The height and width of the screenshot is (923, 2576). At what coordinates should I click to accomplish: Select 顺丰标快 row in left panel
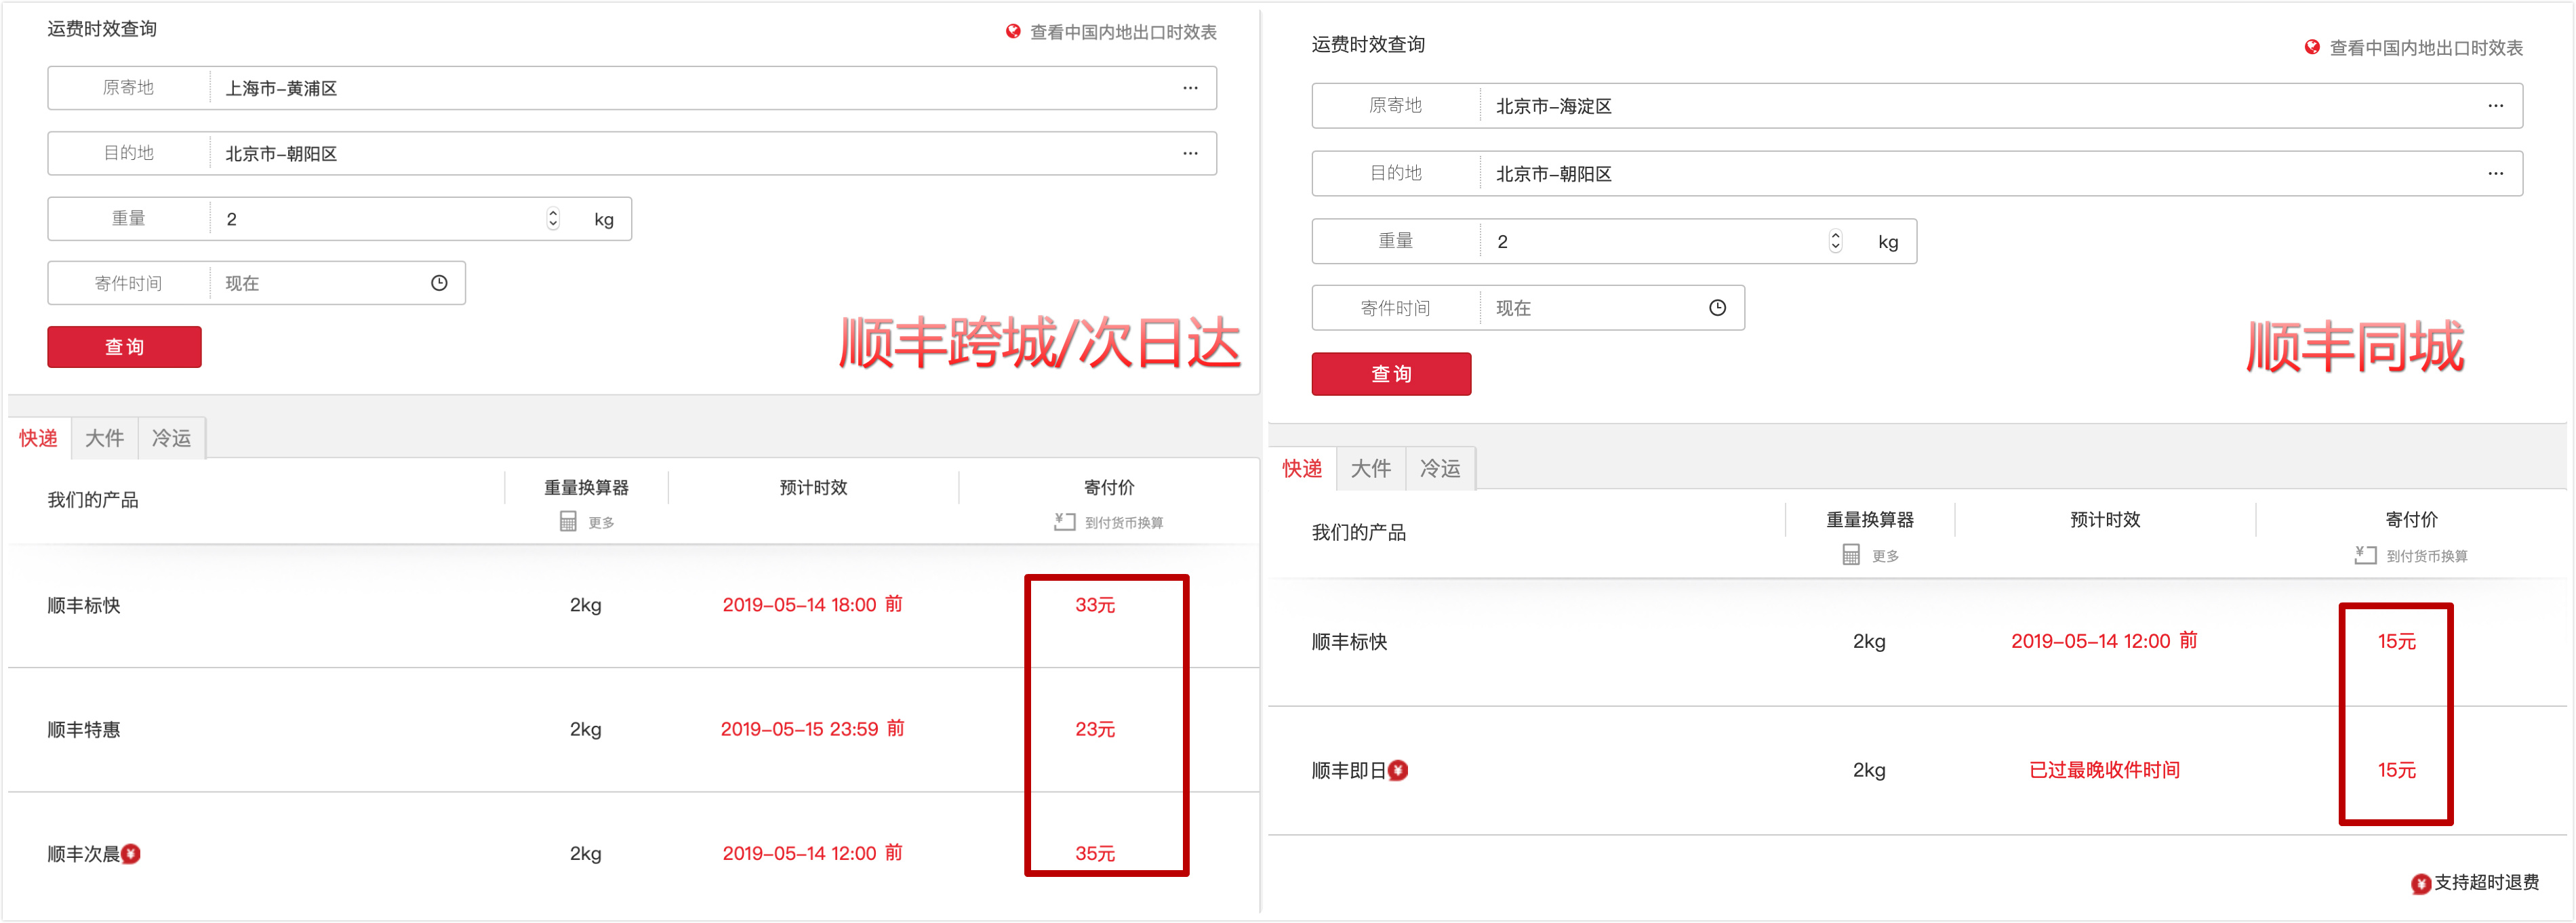point(634,606)
